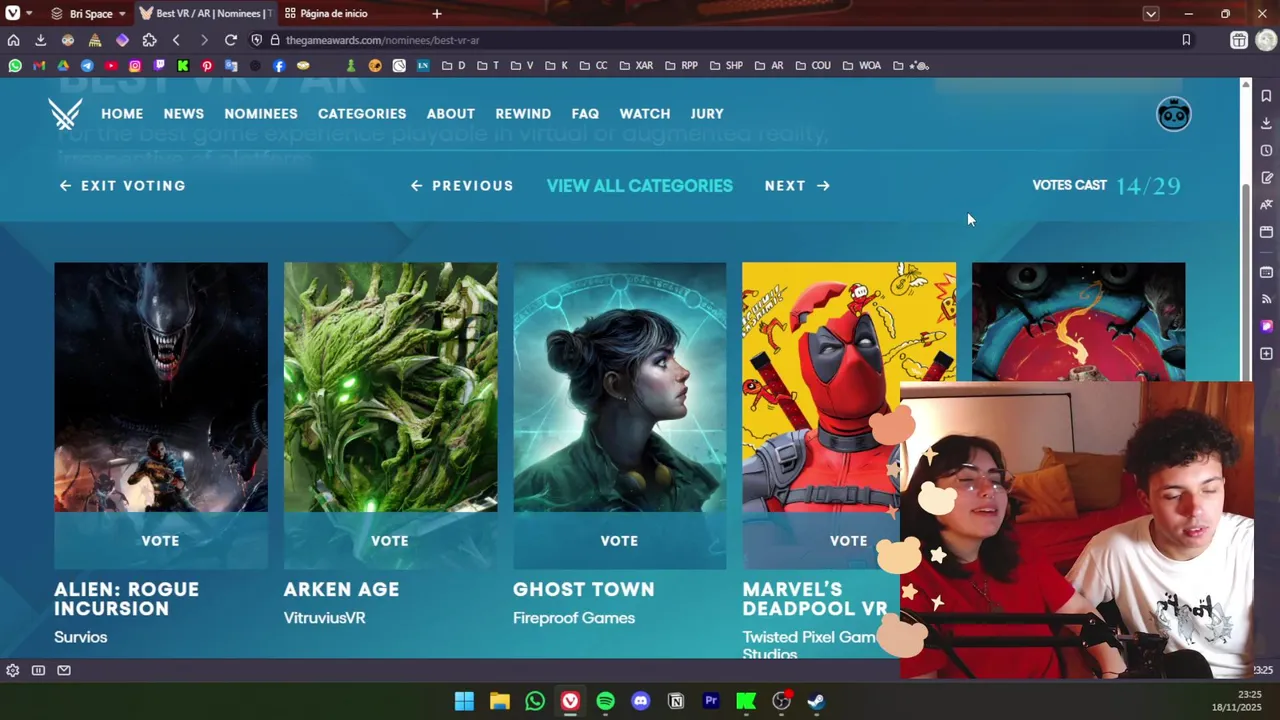This screenshot has height=720, width=1280.
Task: Open the Feeds RSS panel icon
Action: 1266,299
